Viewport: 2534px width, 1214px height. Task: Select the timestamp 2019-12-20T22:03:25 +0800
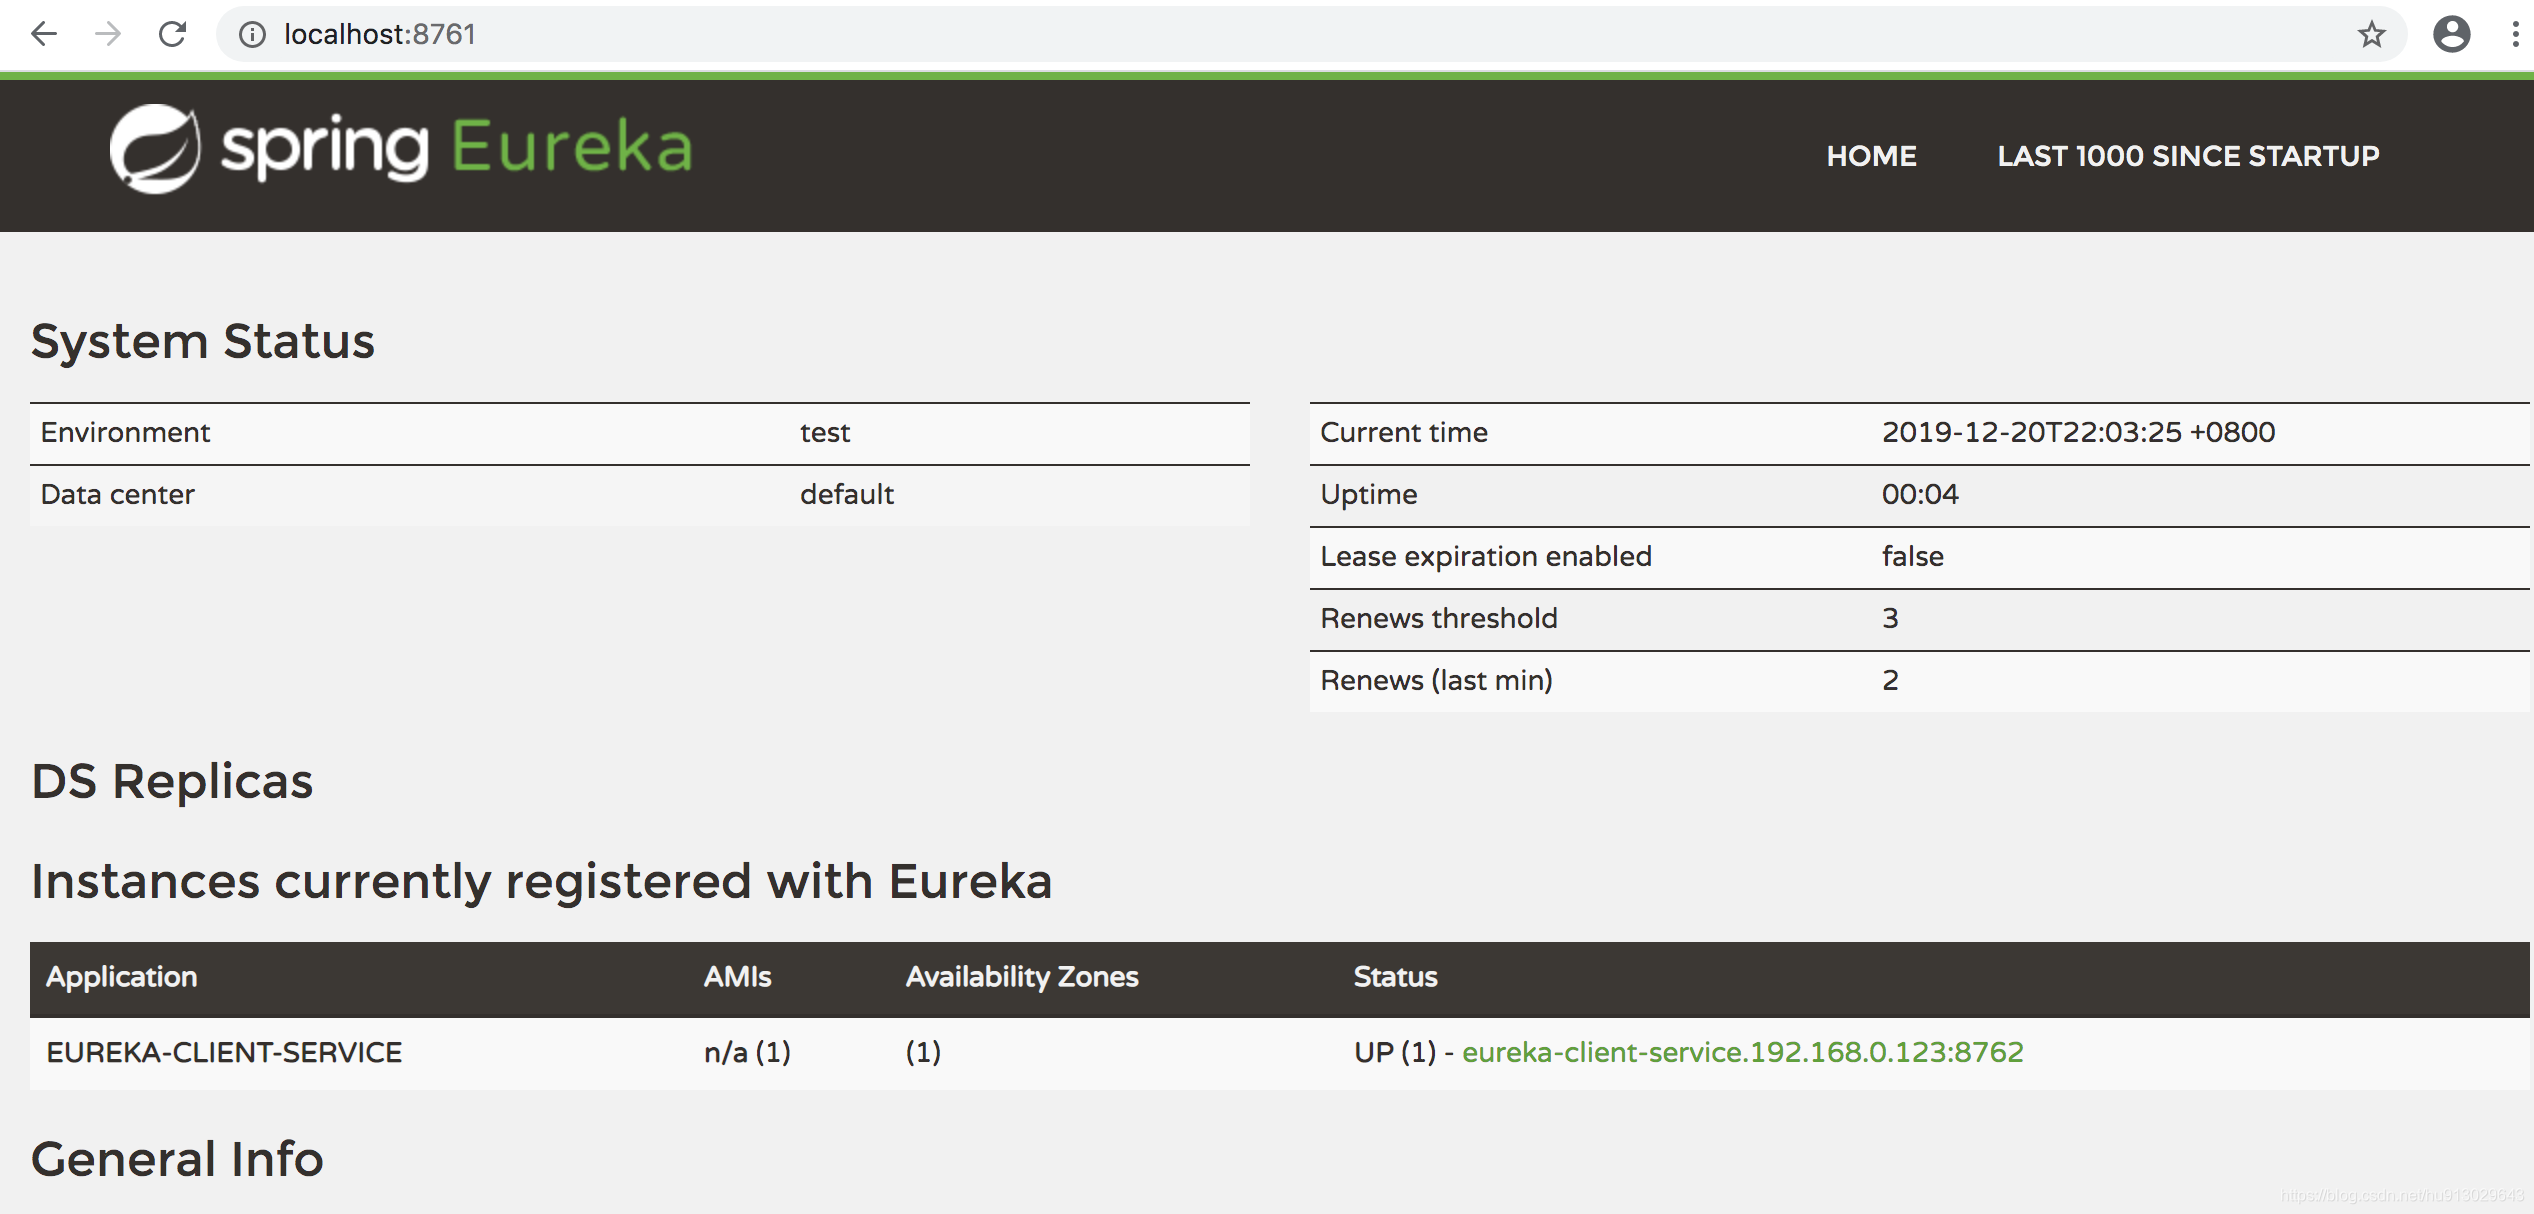coord(2078,432)
